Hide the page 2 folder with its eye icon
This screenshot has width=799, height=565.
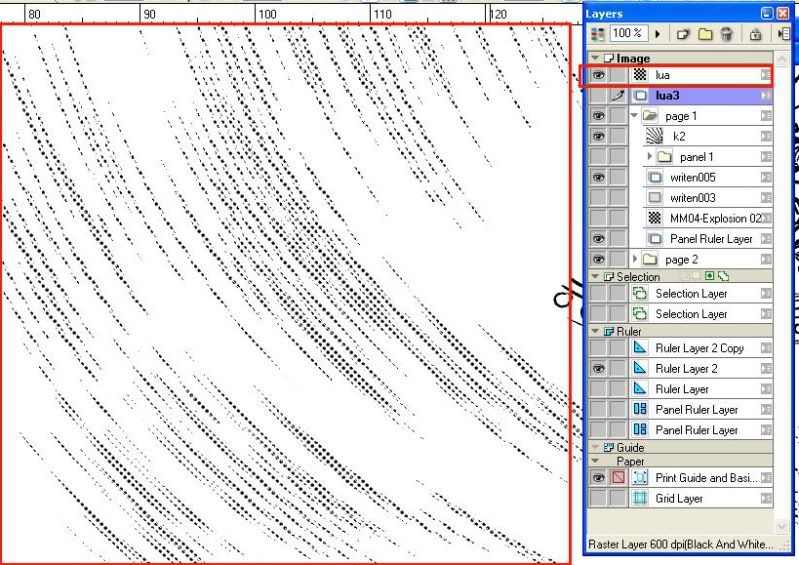click(x=598, y=259)
